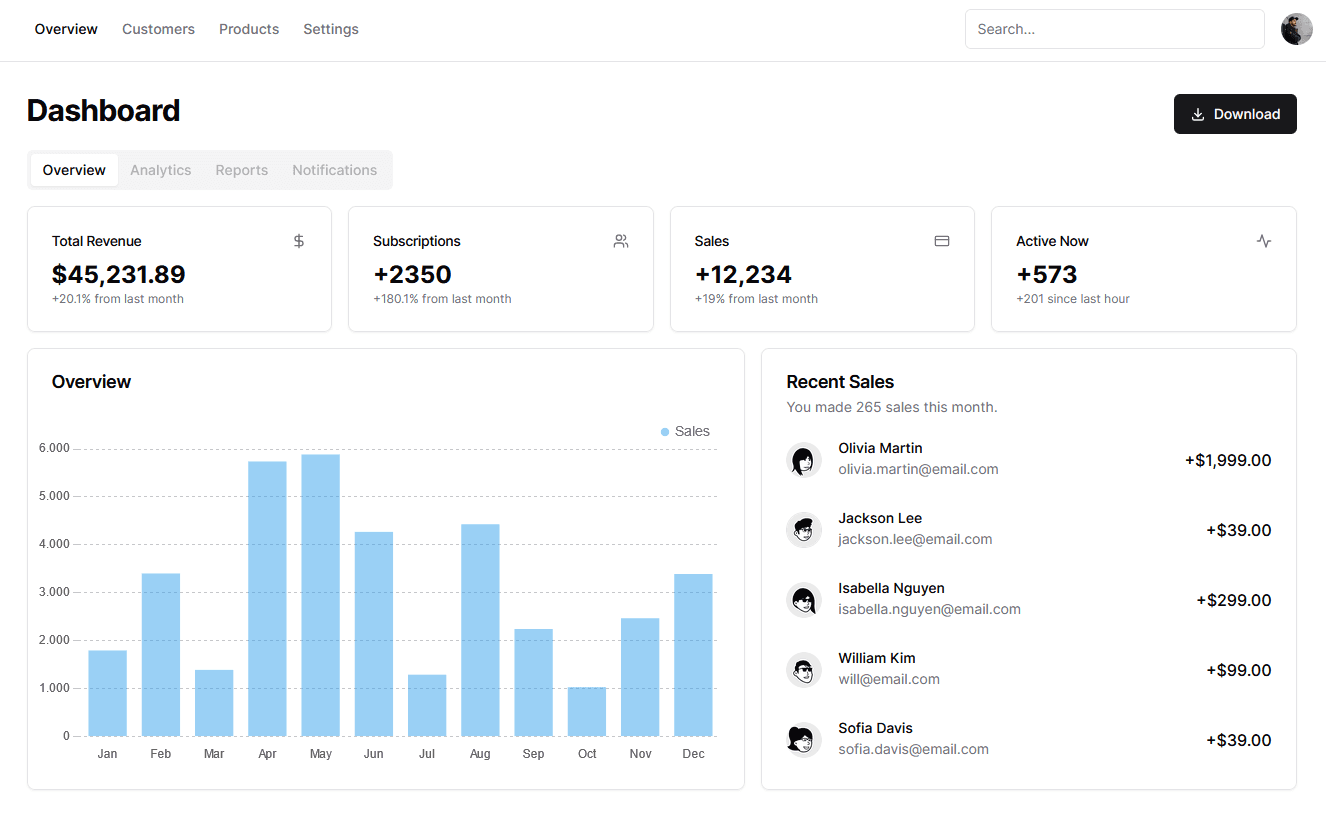Click Olivia Martin's avatar picture
The height and width of the screenshot is (819, 1326).
[804, 460]
